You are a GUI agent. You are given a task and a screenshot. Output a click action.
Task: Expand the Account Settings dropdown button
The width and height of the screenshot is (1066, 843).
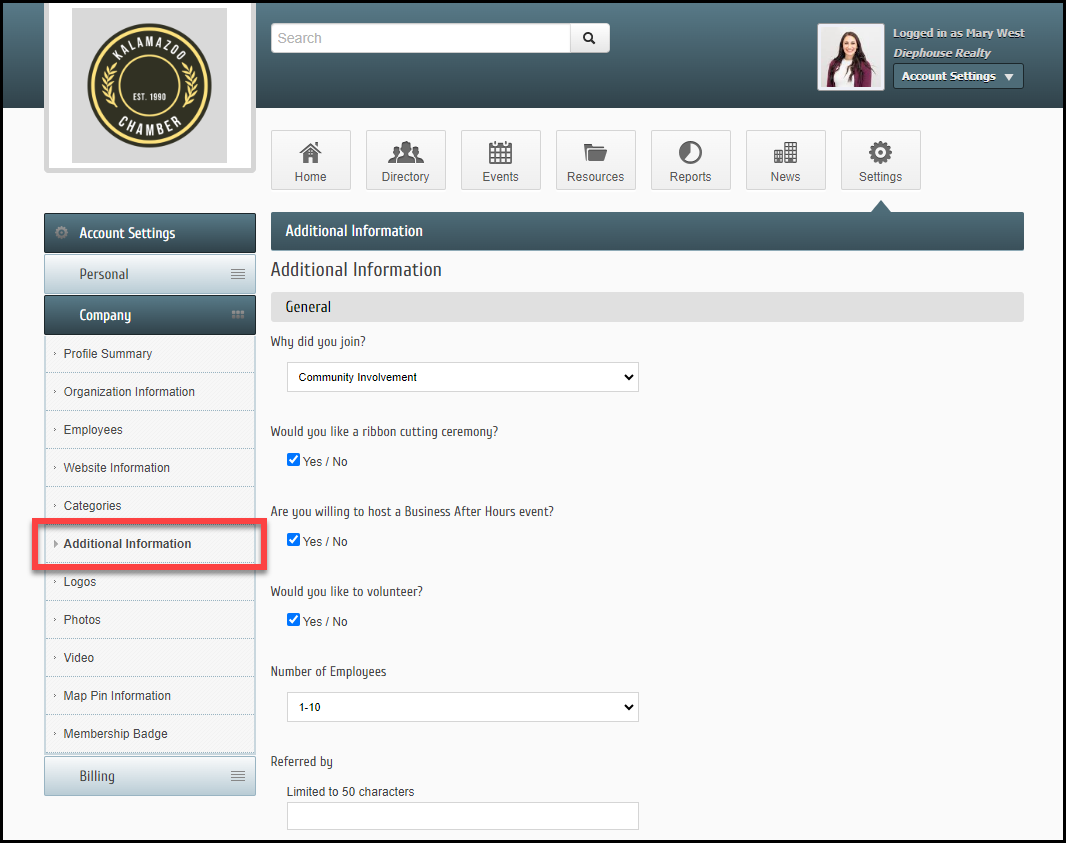tap(957, 76)
